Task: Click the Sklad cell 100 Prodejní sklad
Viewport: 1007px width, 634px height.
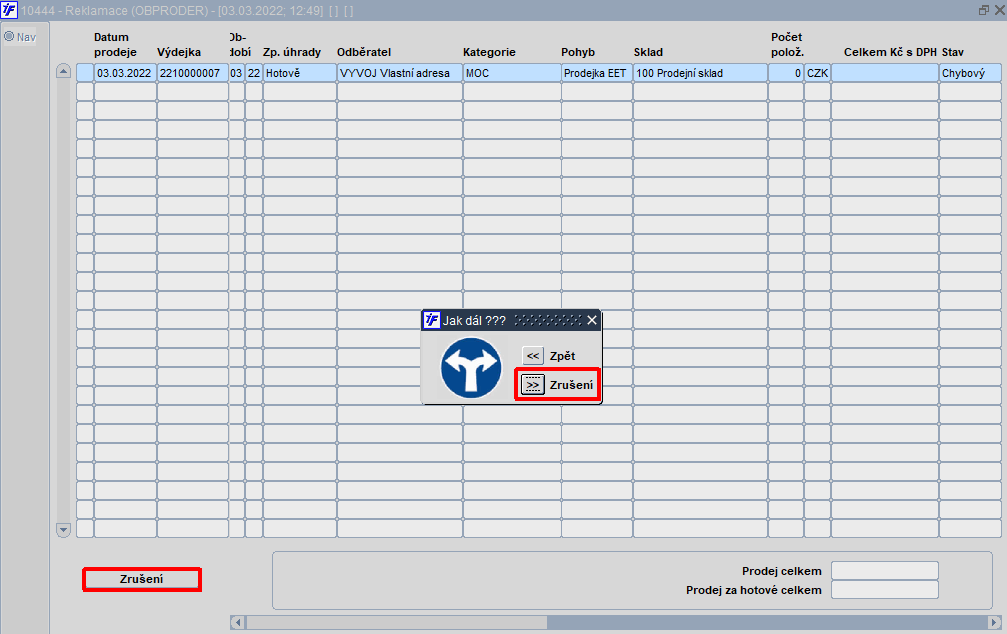Action: [700, 73]
